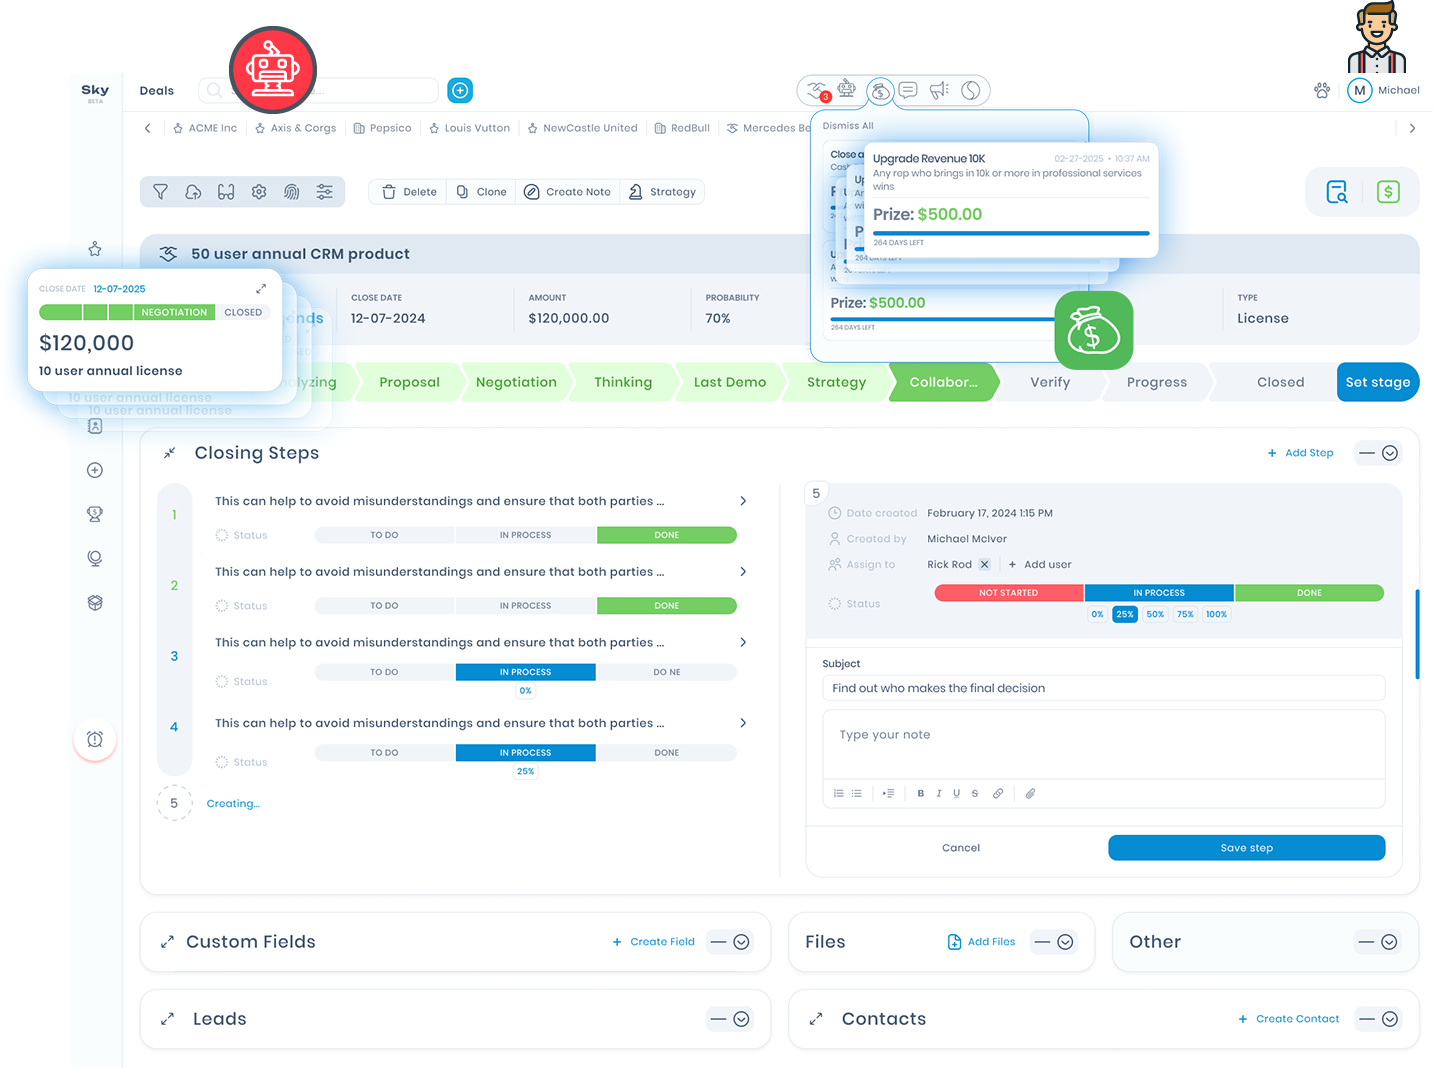
Task: Click the fingerprint icon in toolbar
Action: click(x=291, y=192)
